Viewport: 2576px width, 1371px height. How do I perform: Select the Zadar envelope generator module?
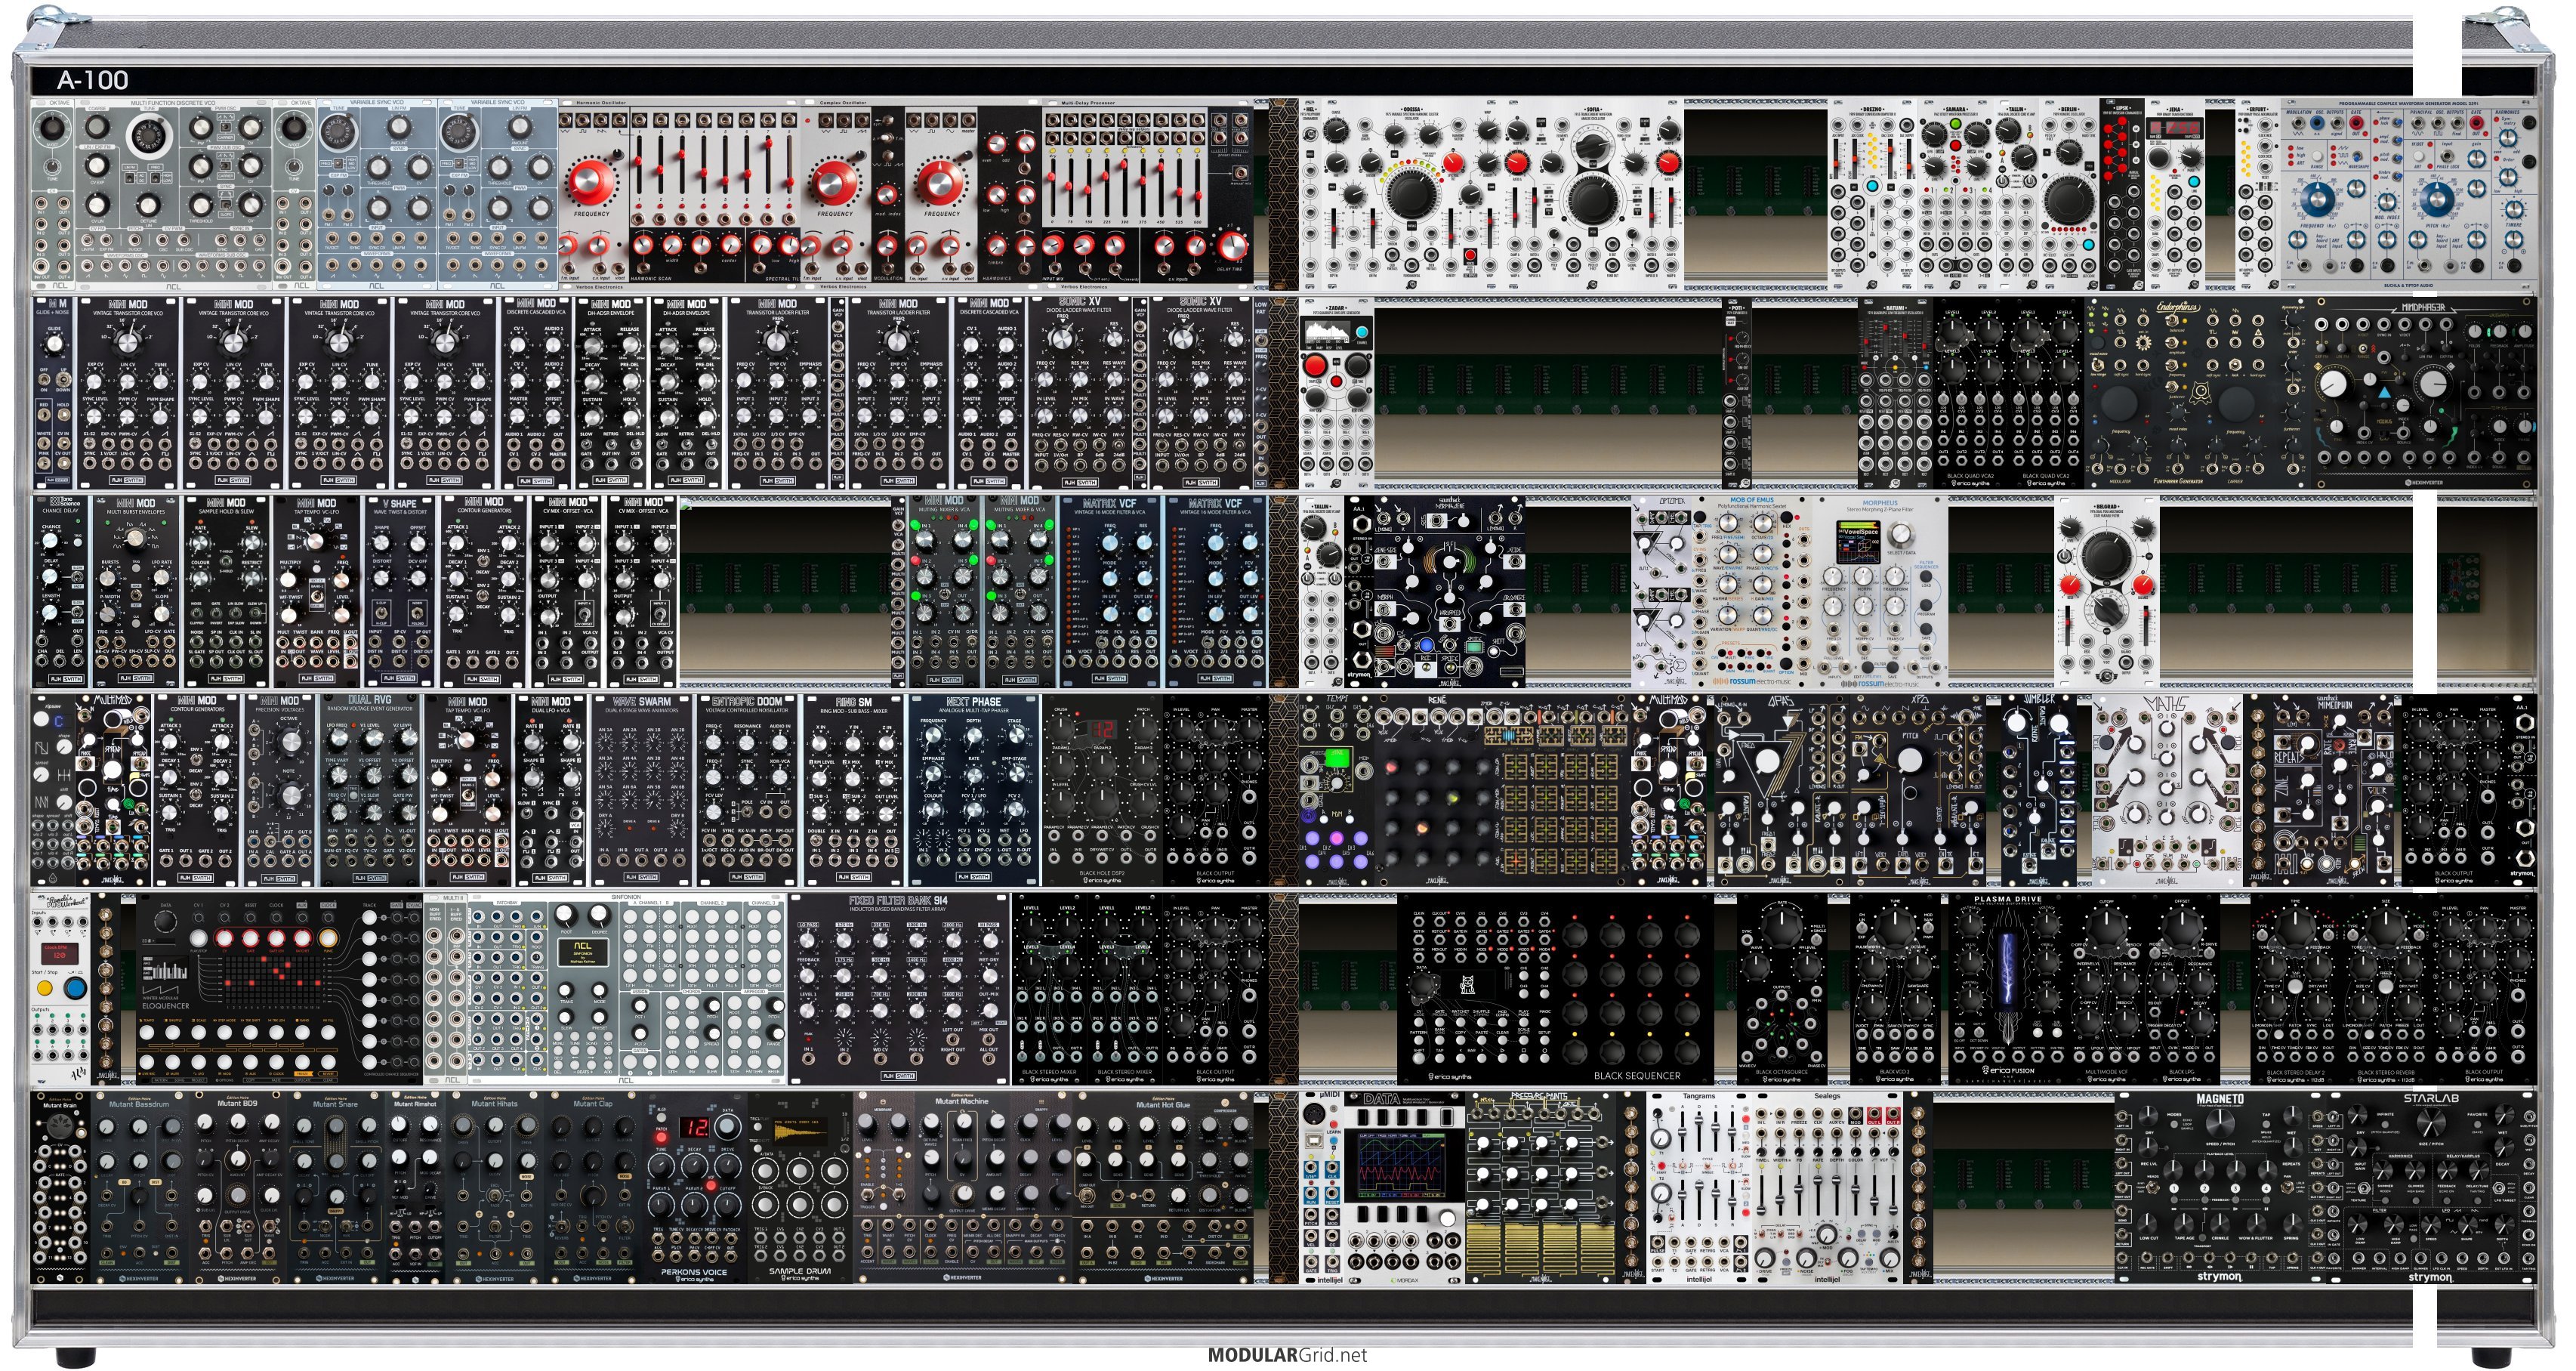[1336, 393]
